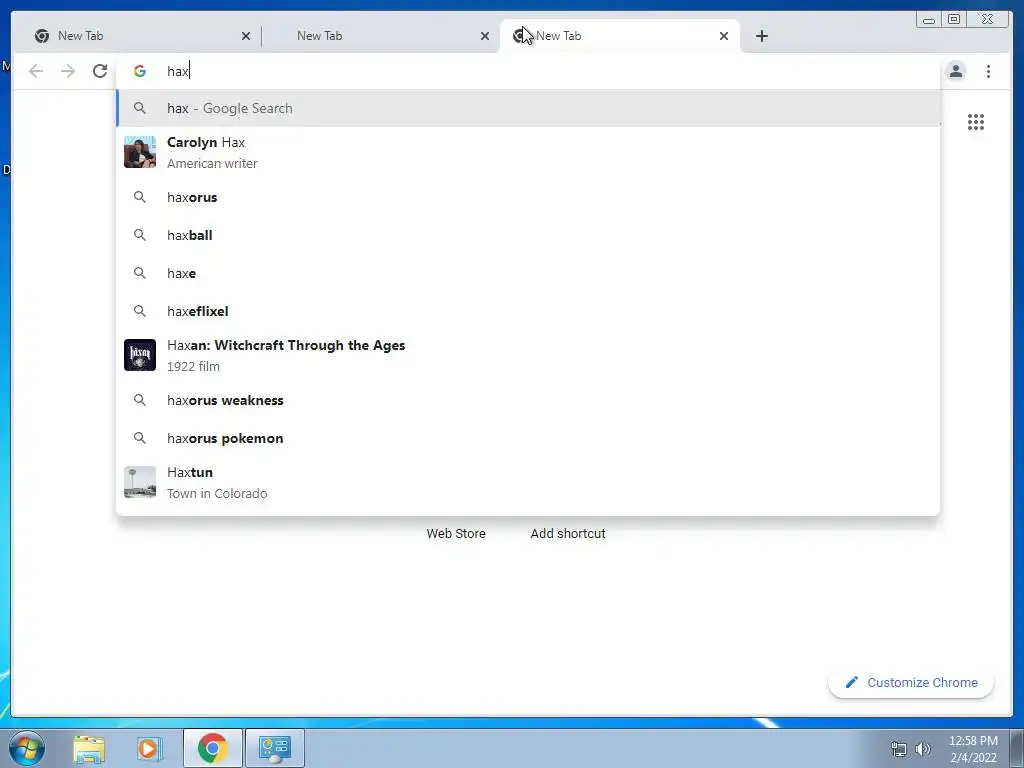Click in the address bar containing 'hax'
Viewport: 1024px width, 768px height.
pyautogui.click(x=528, y=71)
